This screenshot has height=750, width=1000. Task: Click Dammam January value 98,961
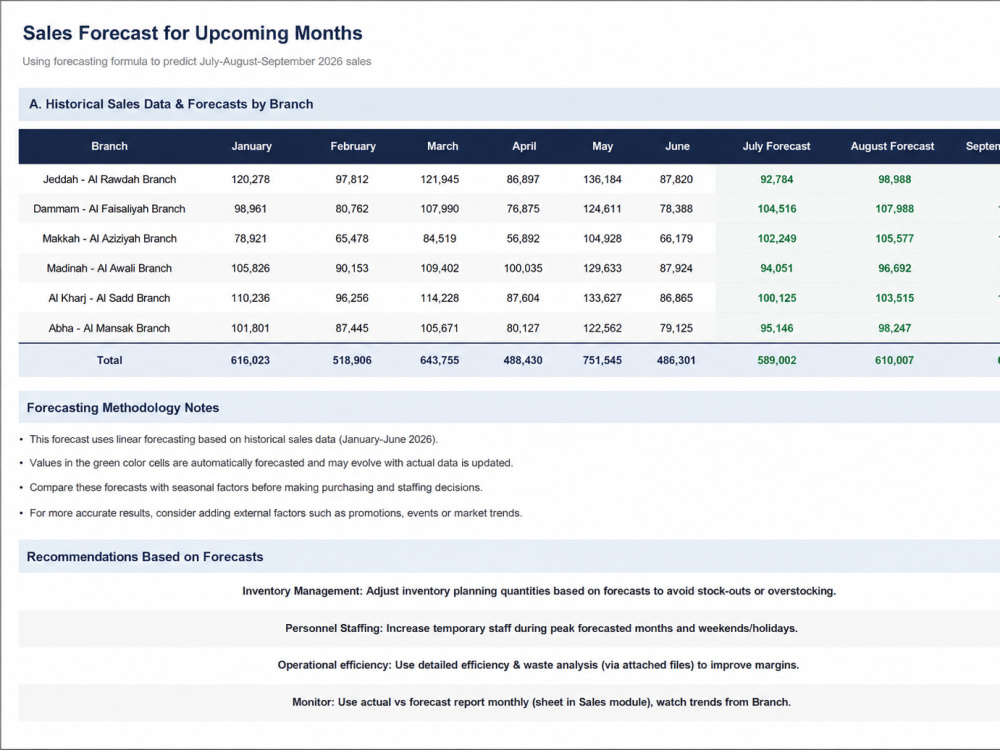(x=251, y=209)
